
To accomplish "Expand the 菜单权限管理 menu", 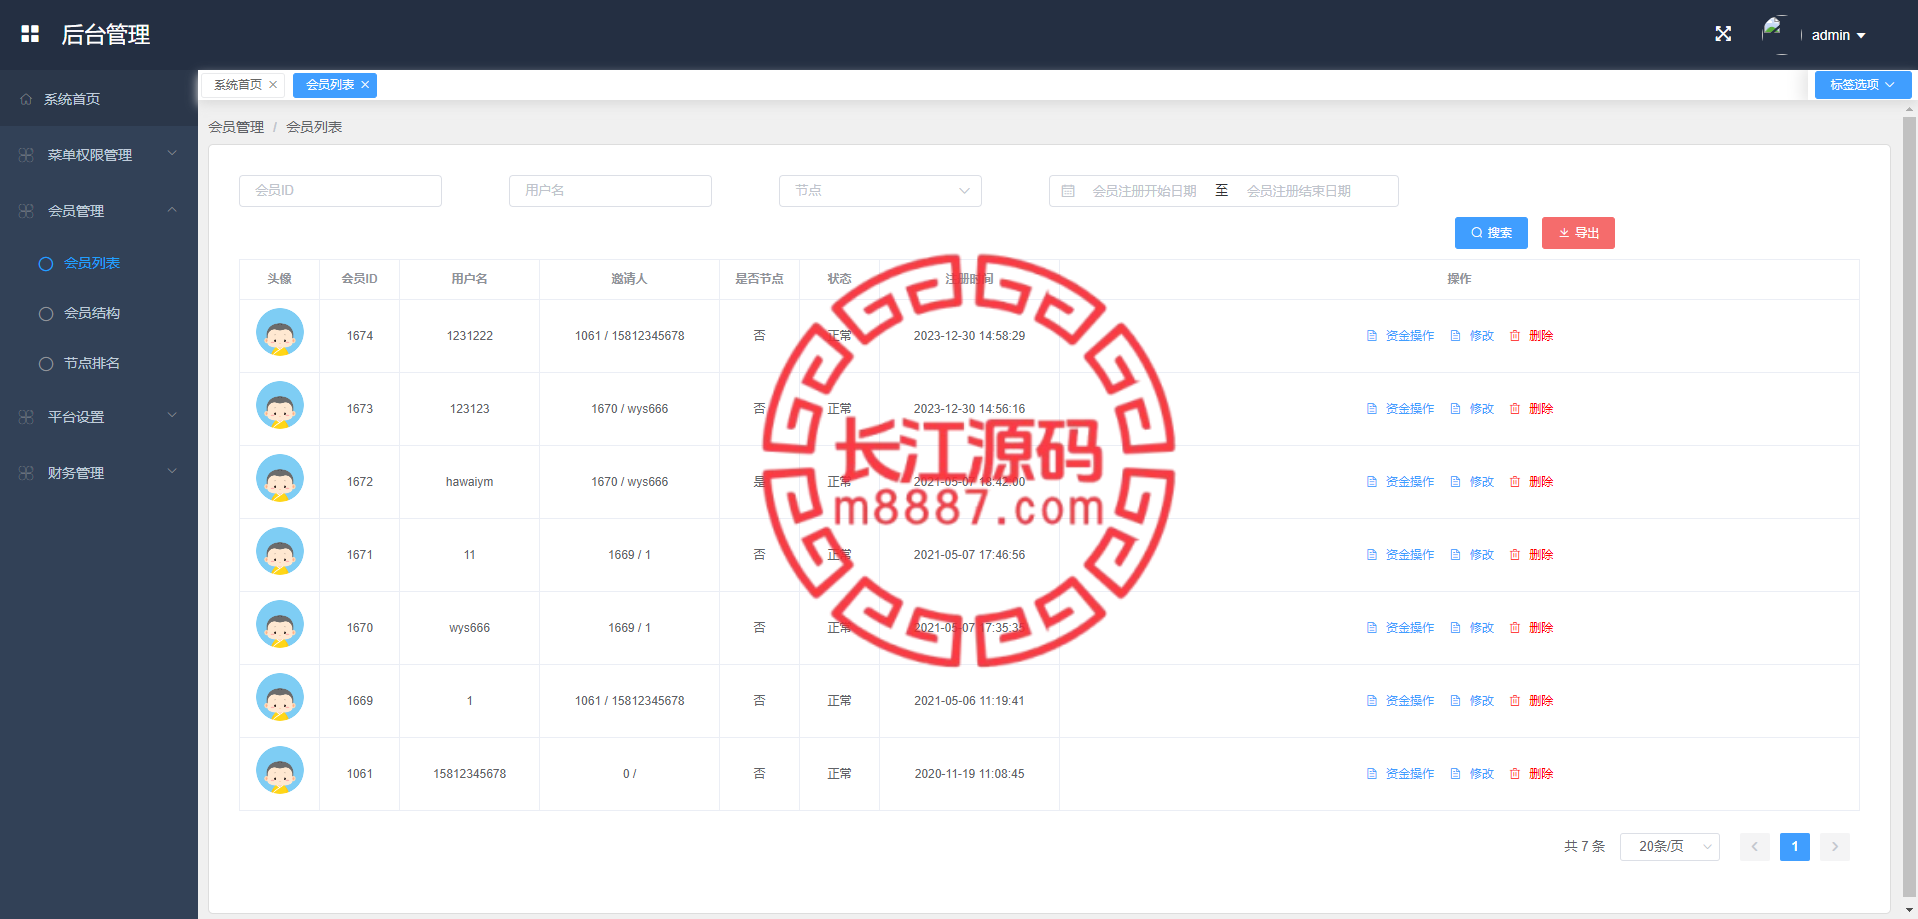I will click(99, 155).
